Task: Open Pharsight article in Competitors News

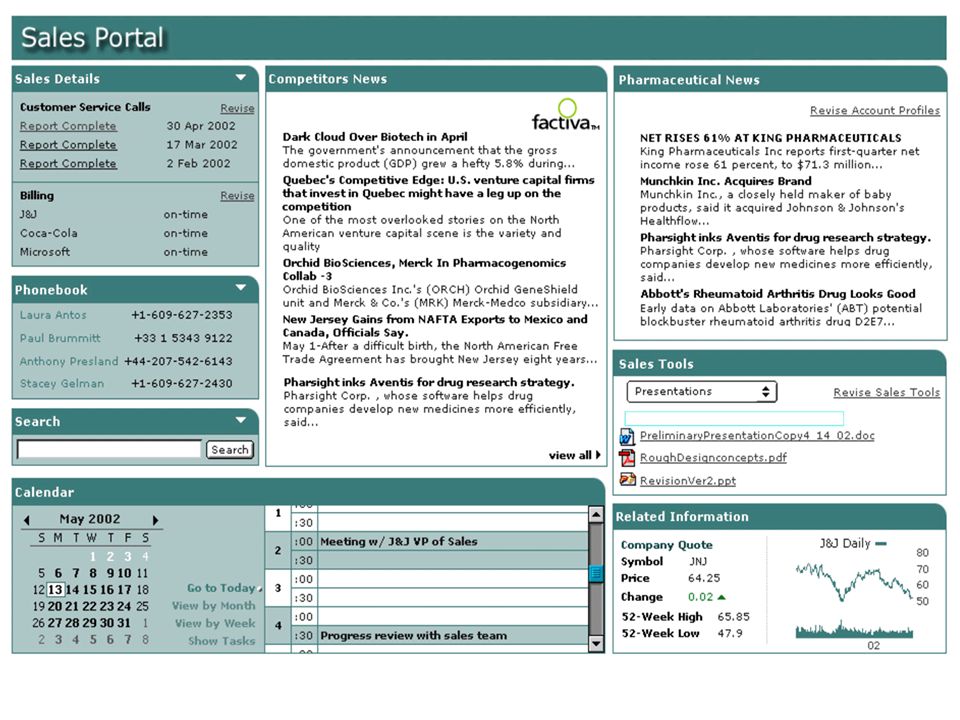Action: pyautogui.click(x=429, y=383)
